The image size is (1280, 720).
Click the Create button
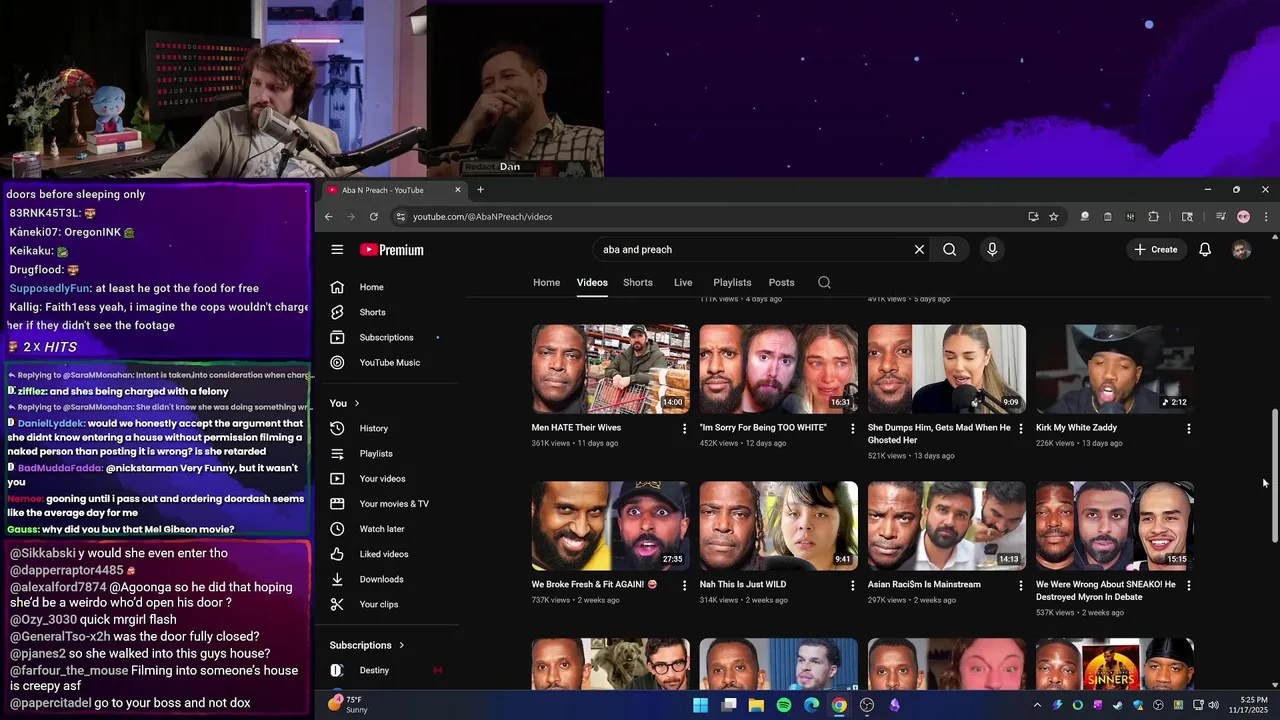1156,250
